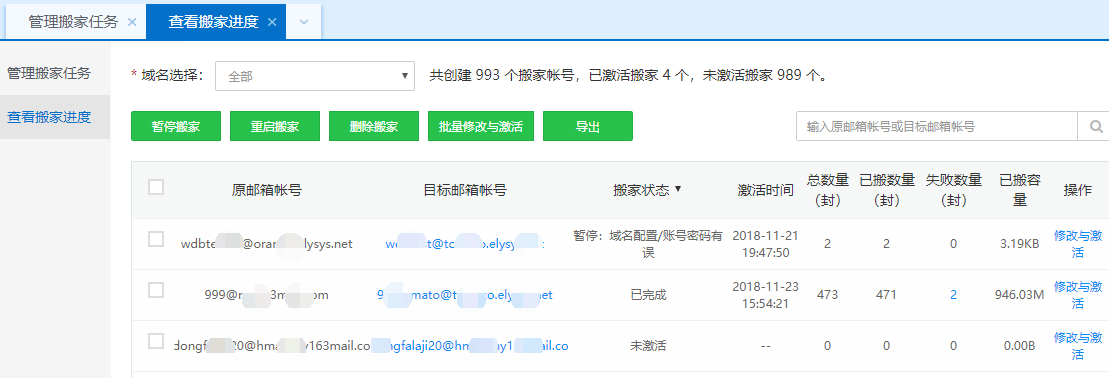The width and height of the screenshot is (1109, 378).
Task: Open the tab list chevron dropdown
Action: (304, 22)
